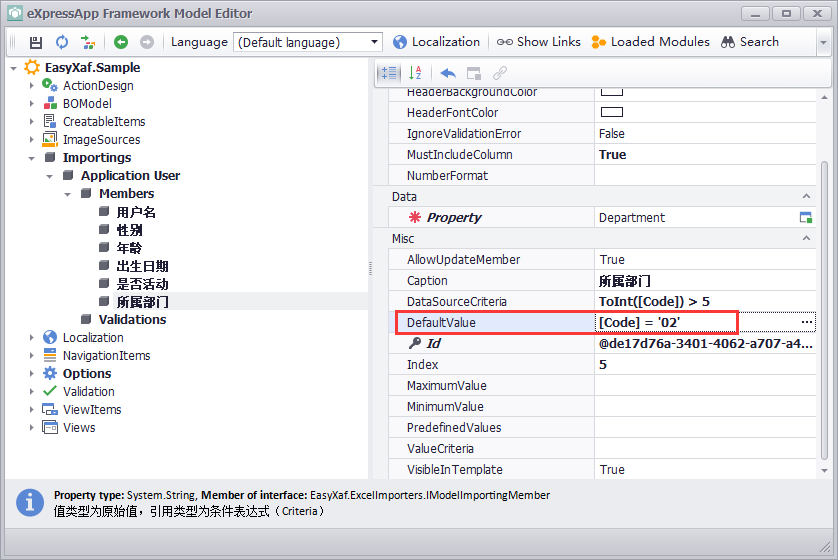
Task: Click the Save icon in the toolbar
Action: click(x=35, y=42)
